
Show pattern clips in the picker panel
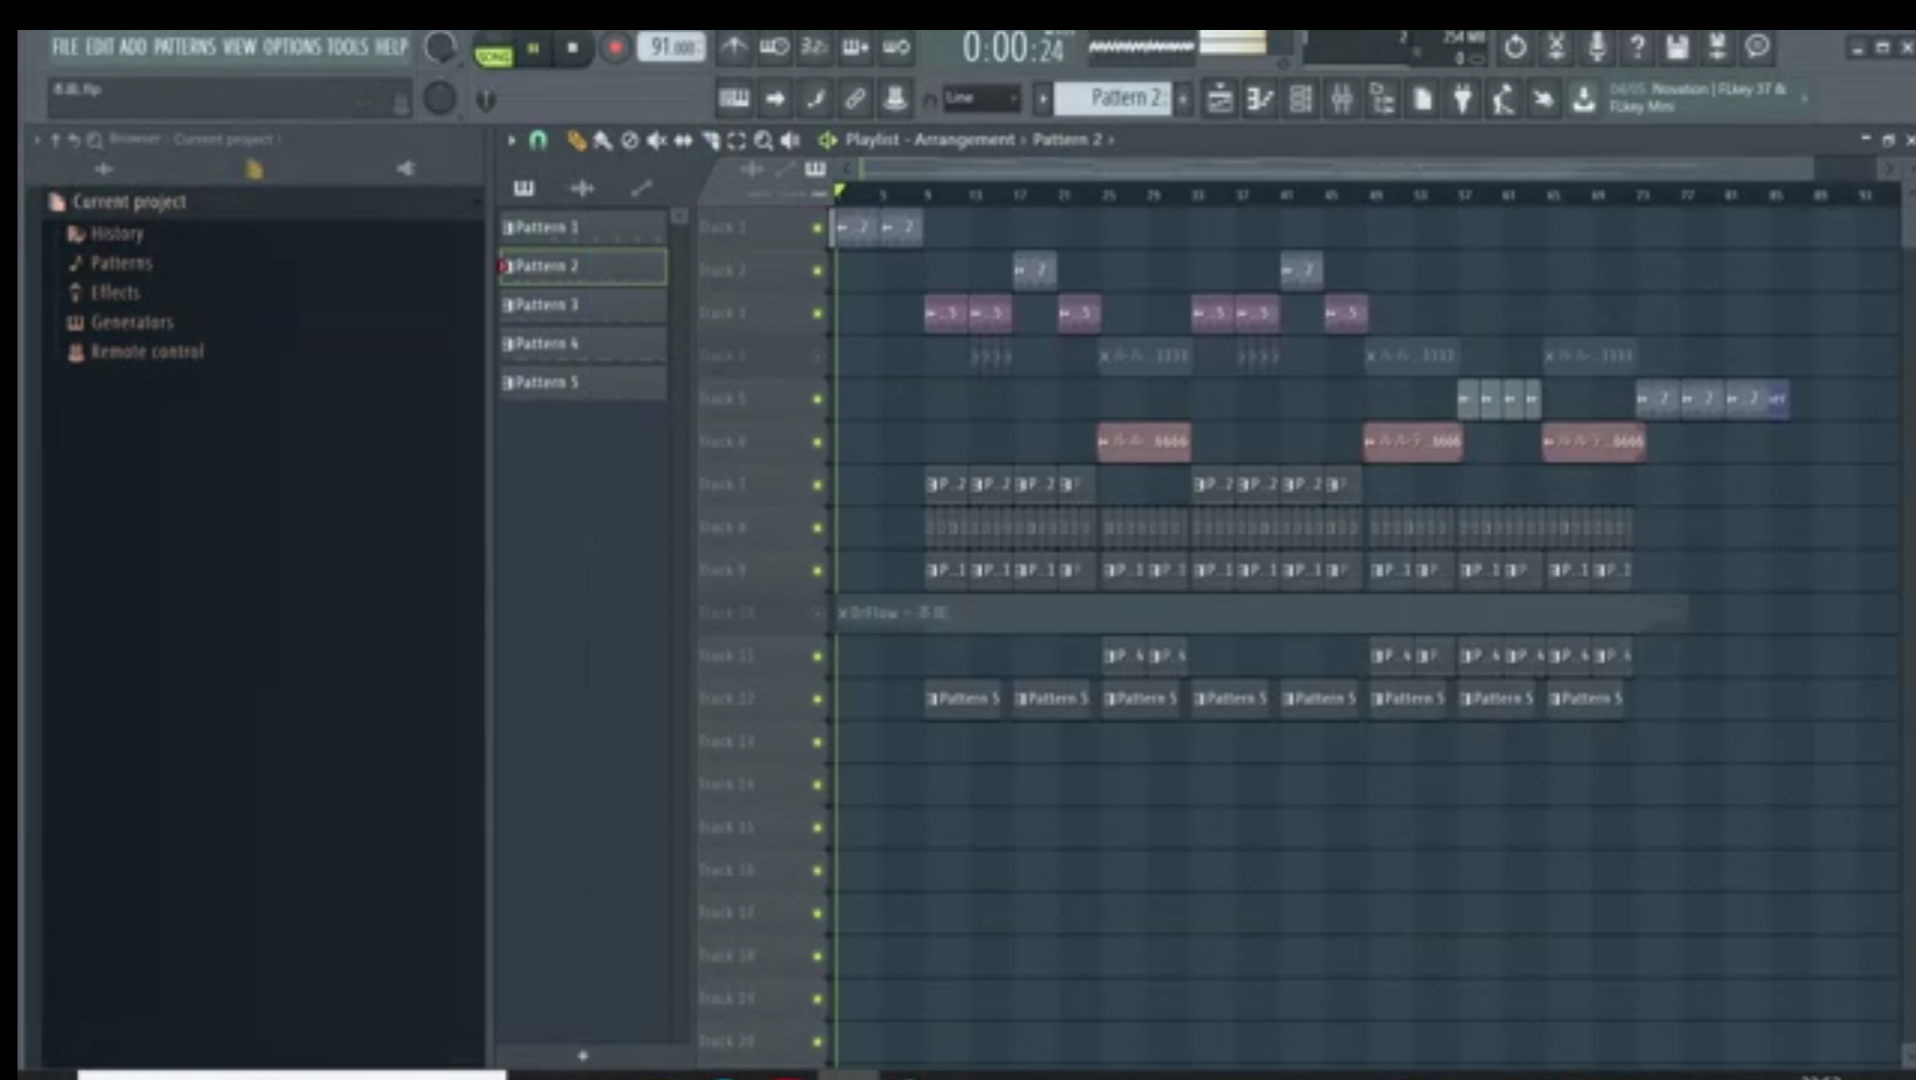pyautogui.click(x=524, y=188)
